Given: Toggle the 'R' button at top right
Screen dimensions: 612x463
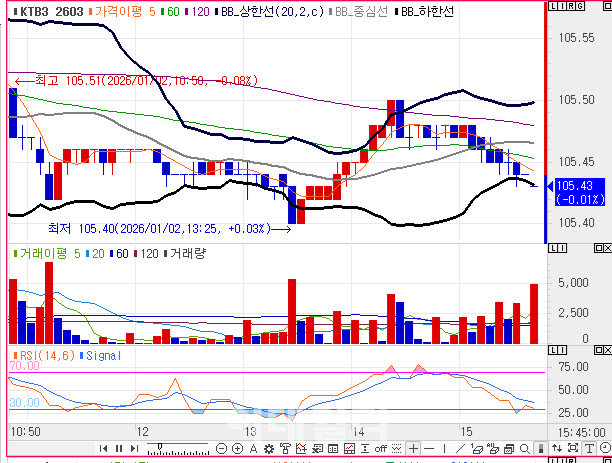Looking at the screenshot, I should click(570, 8).
